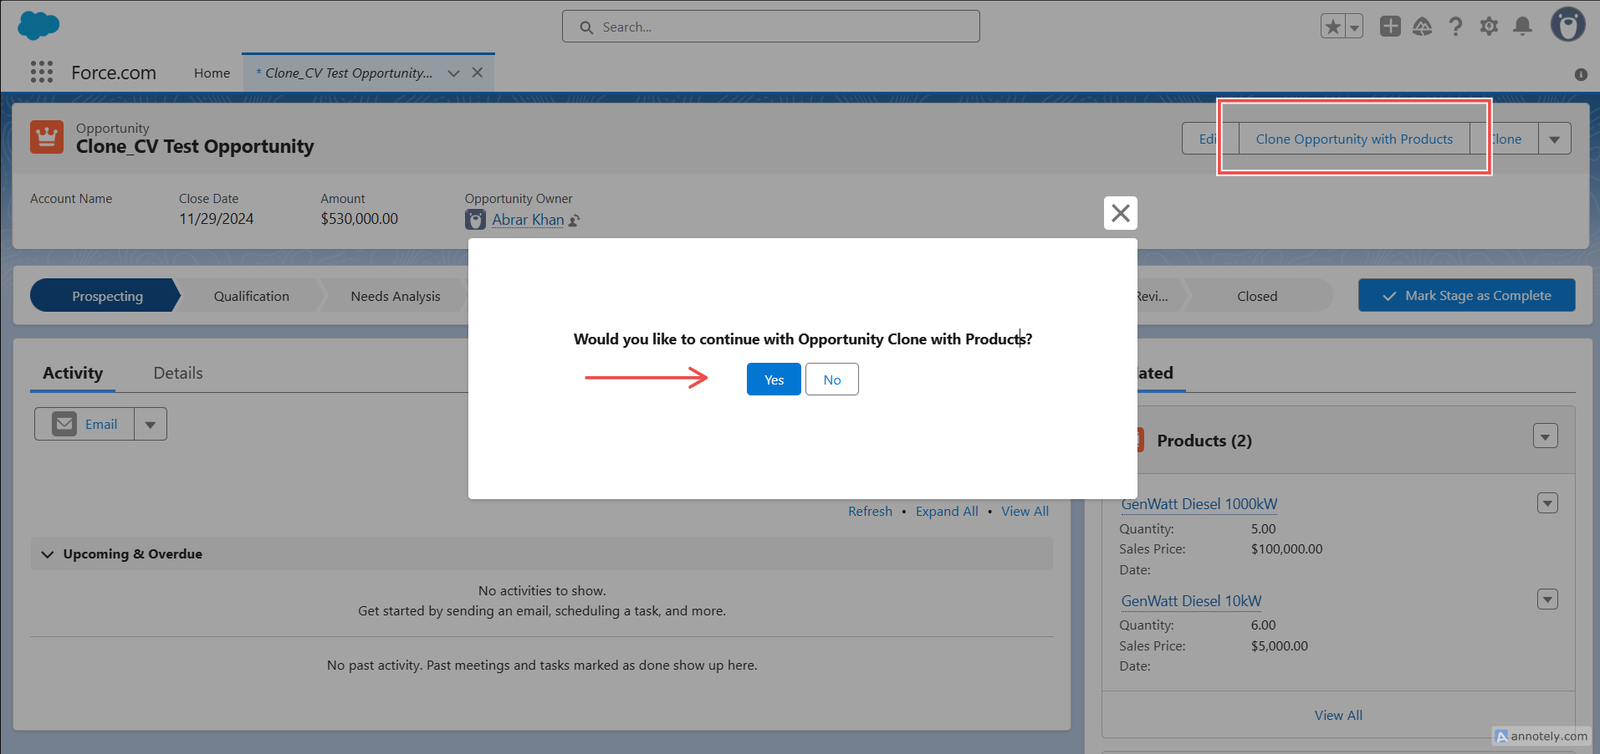Open the user profile avatar
This screenshot has height=754, width=1600.
[x=1567, y=24]
